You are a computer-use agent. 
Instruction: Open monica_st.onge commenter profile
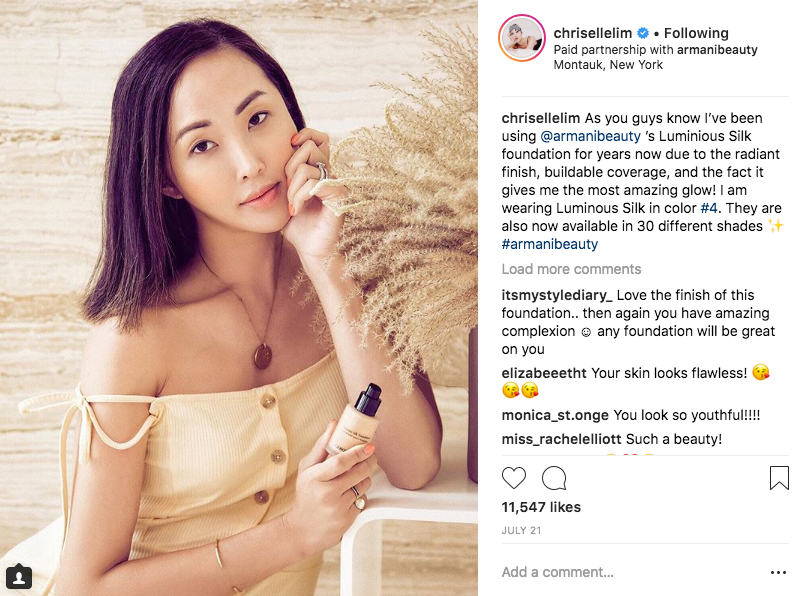tap(555, 415)
